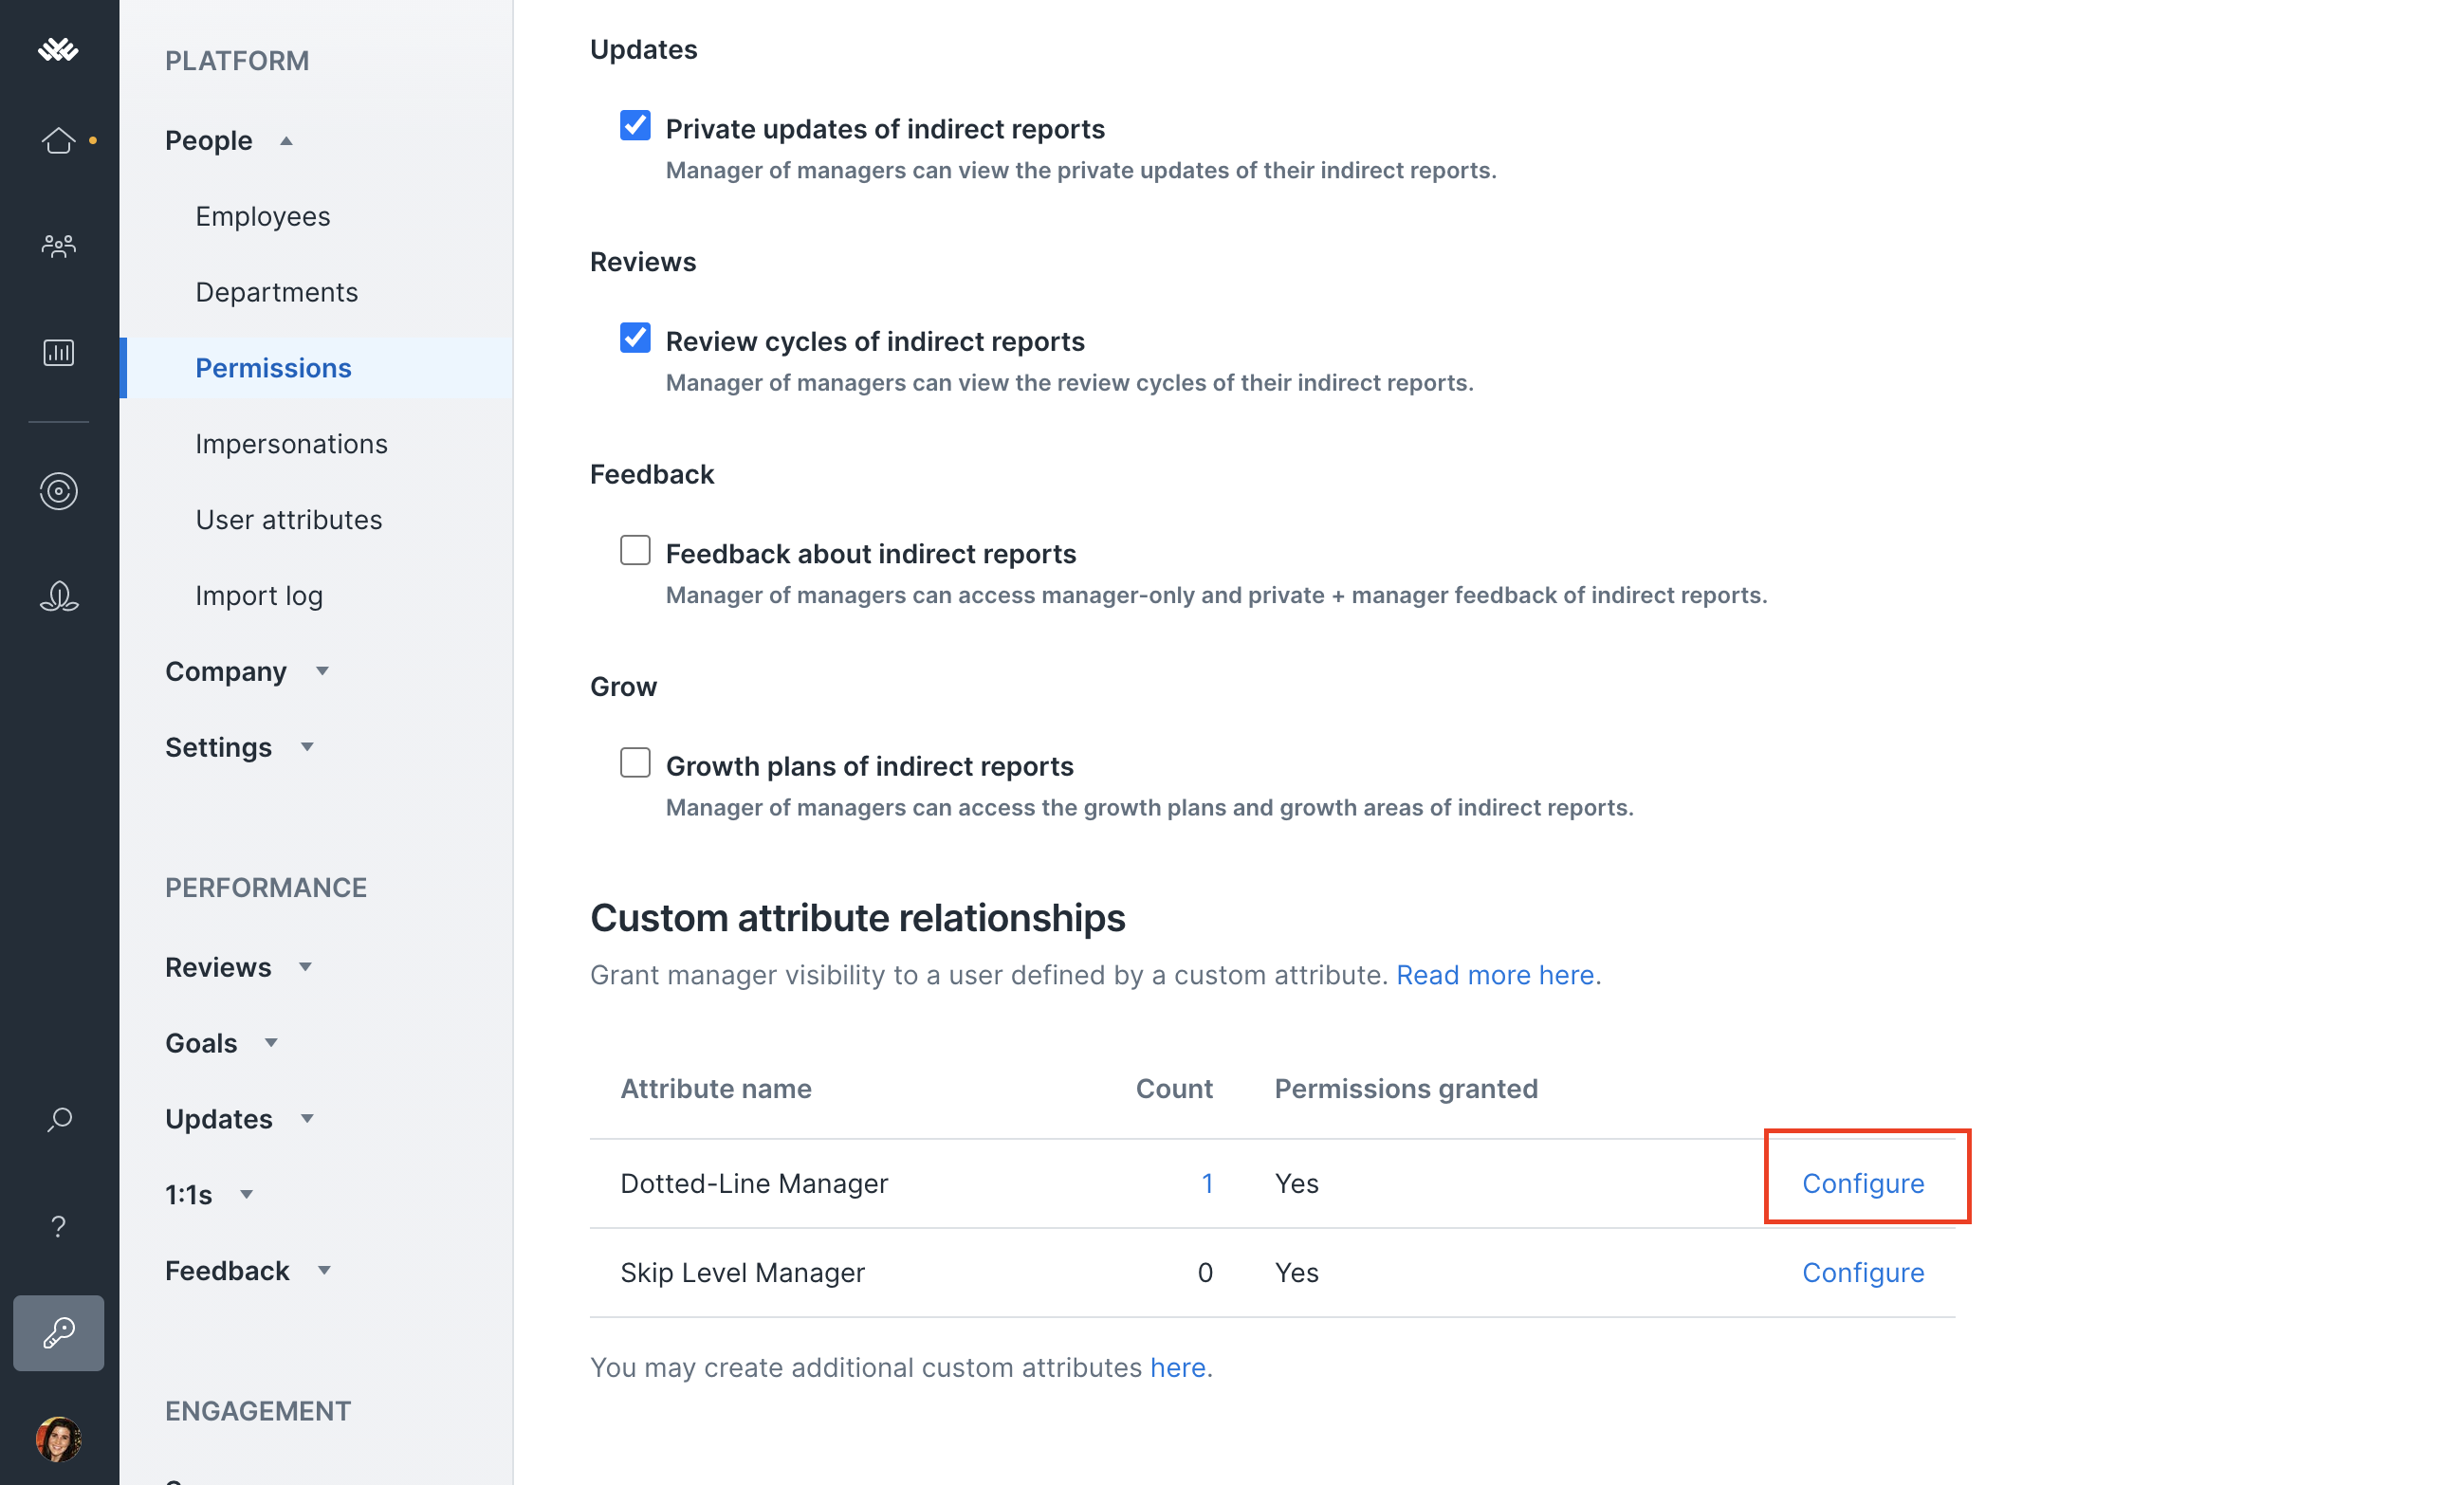Open the People team icon

58,245
